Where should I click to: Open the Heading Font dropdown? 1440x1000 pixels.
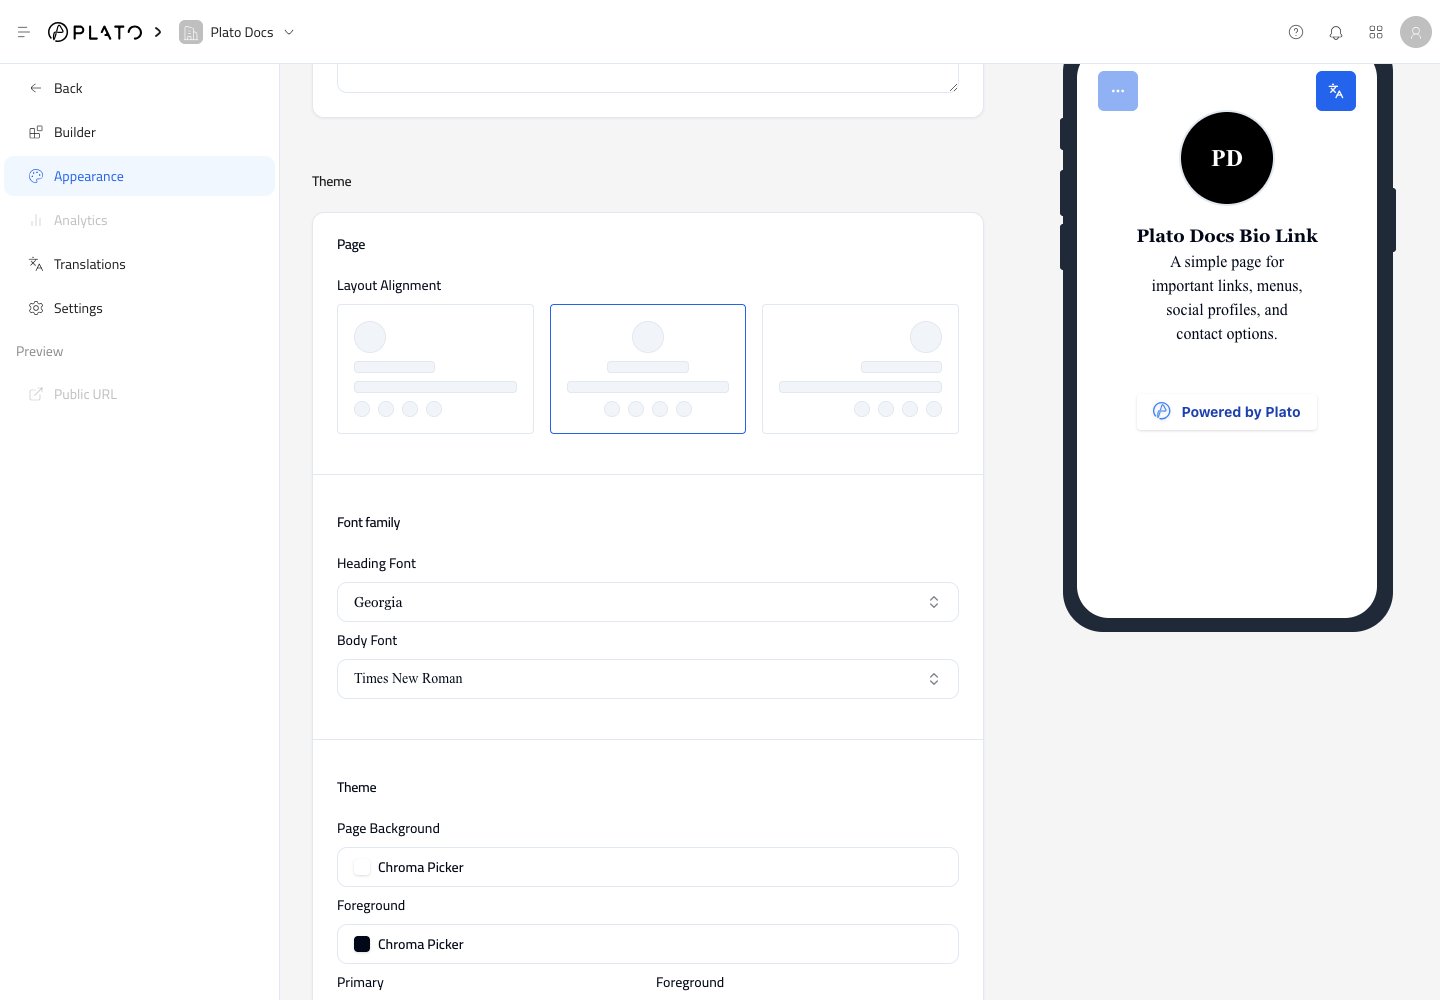648,602
